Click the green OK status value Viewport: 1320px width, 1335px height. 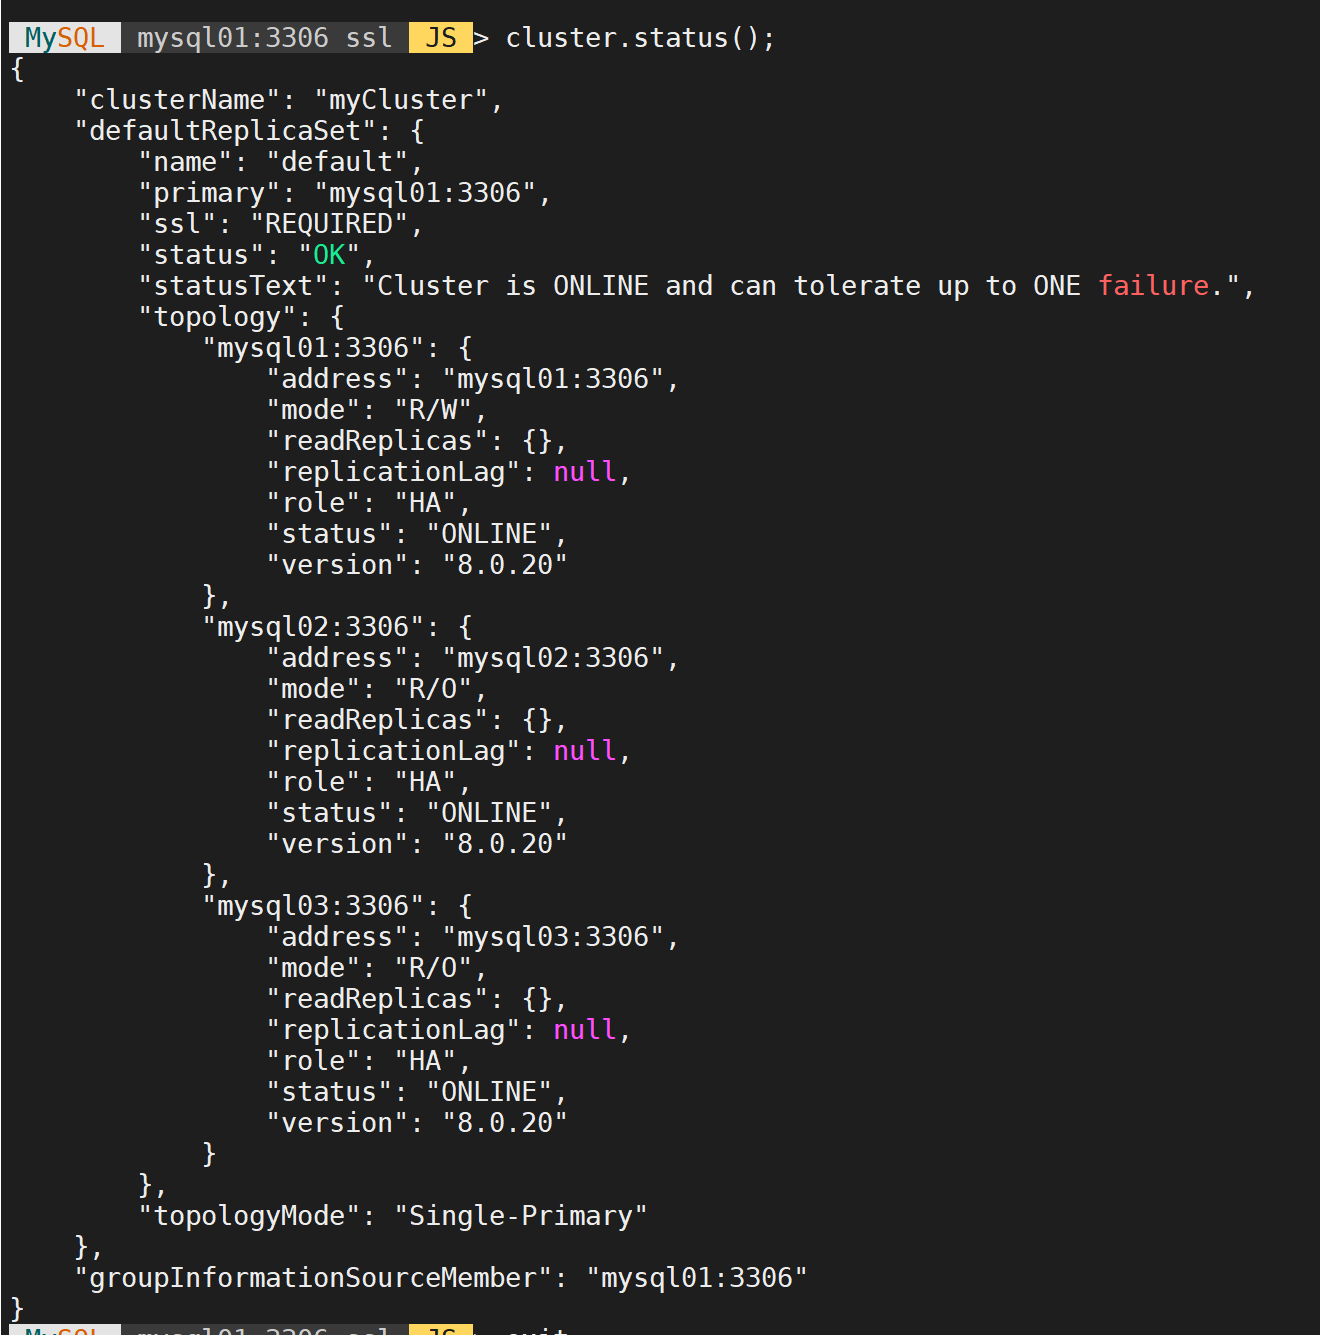click(329, 255)
